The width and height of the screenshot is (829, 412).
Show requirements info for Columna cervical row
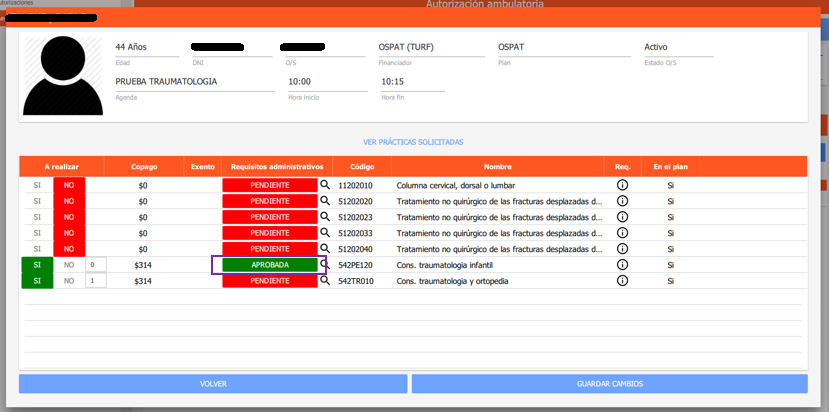coord(622,185)
